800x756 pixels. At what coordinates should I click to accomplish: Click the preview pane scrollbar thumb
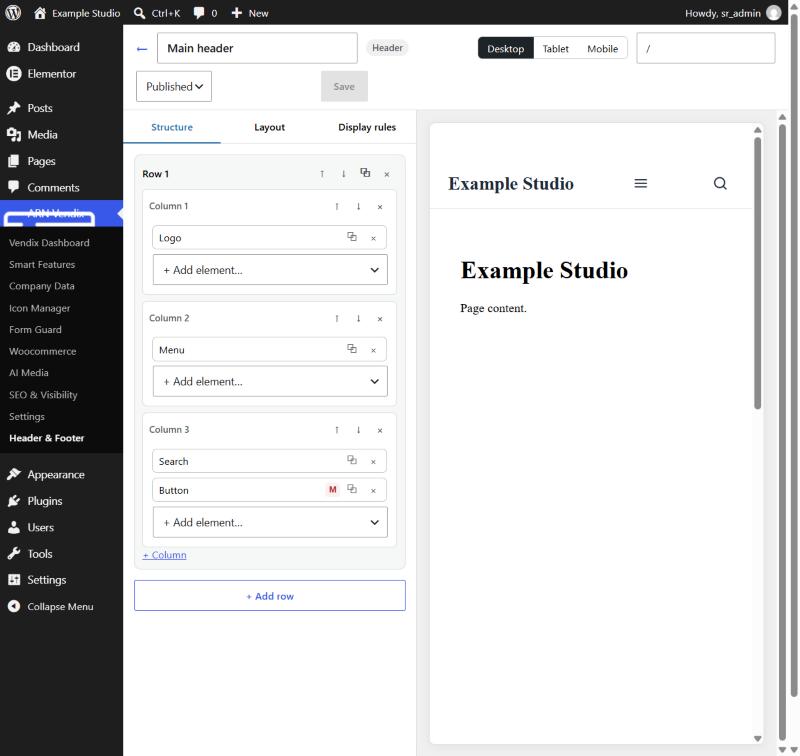758,273
